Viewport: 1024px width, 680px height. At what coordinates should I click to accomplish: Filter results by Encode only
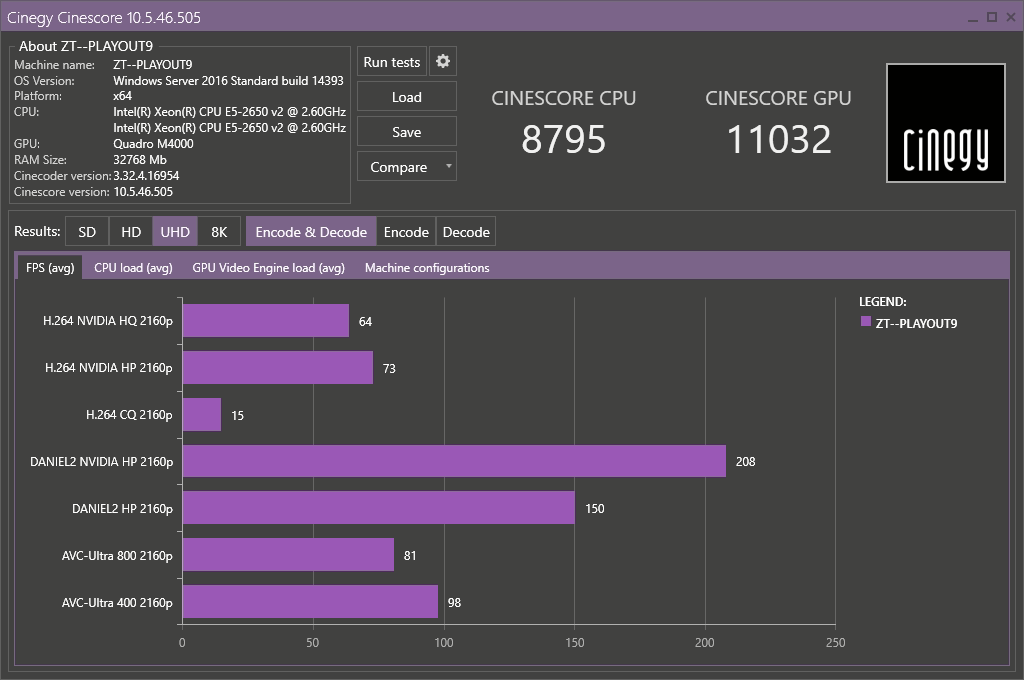click(x=406, y=232)
